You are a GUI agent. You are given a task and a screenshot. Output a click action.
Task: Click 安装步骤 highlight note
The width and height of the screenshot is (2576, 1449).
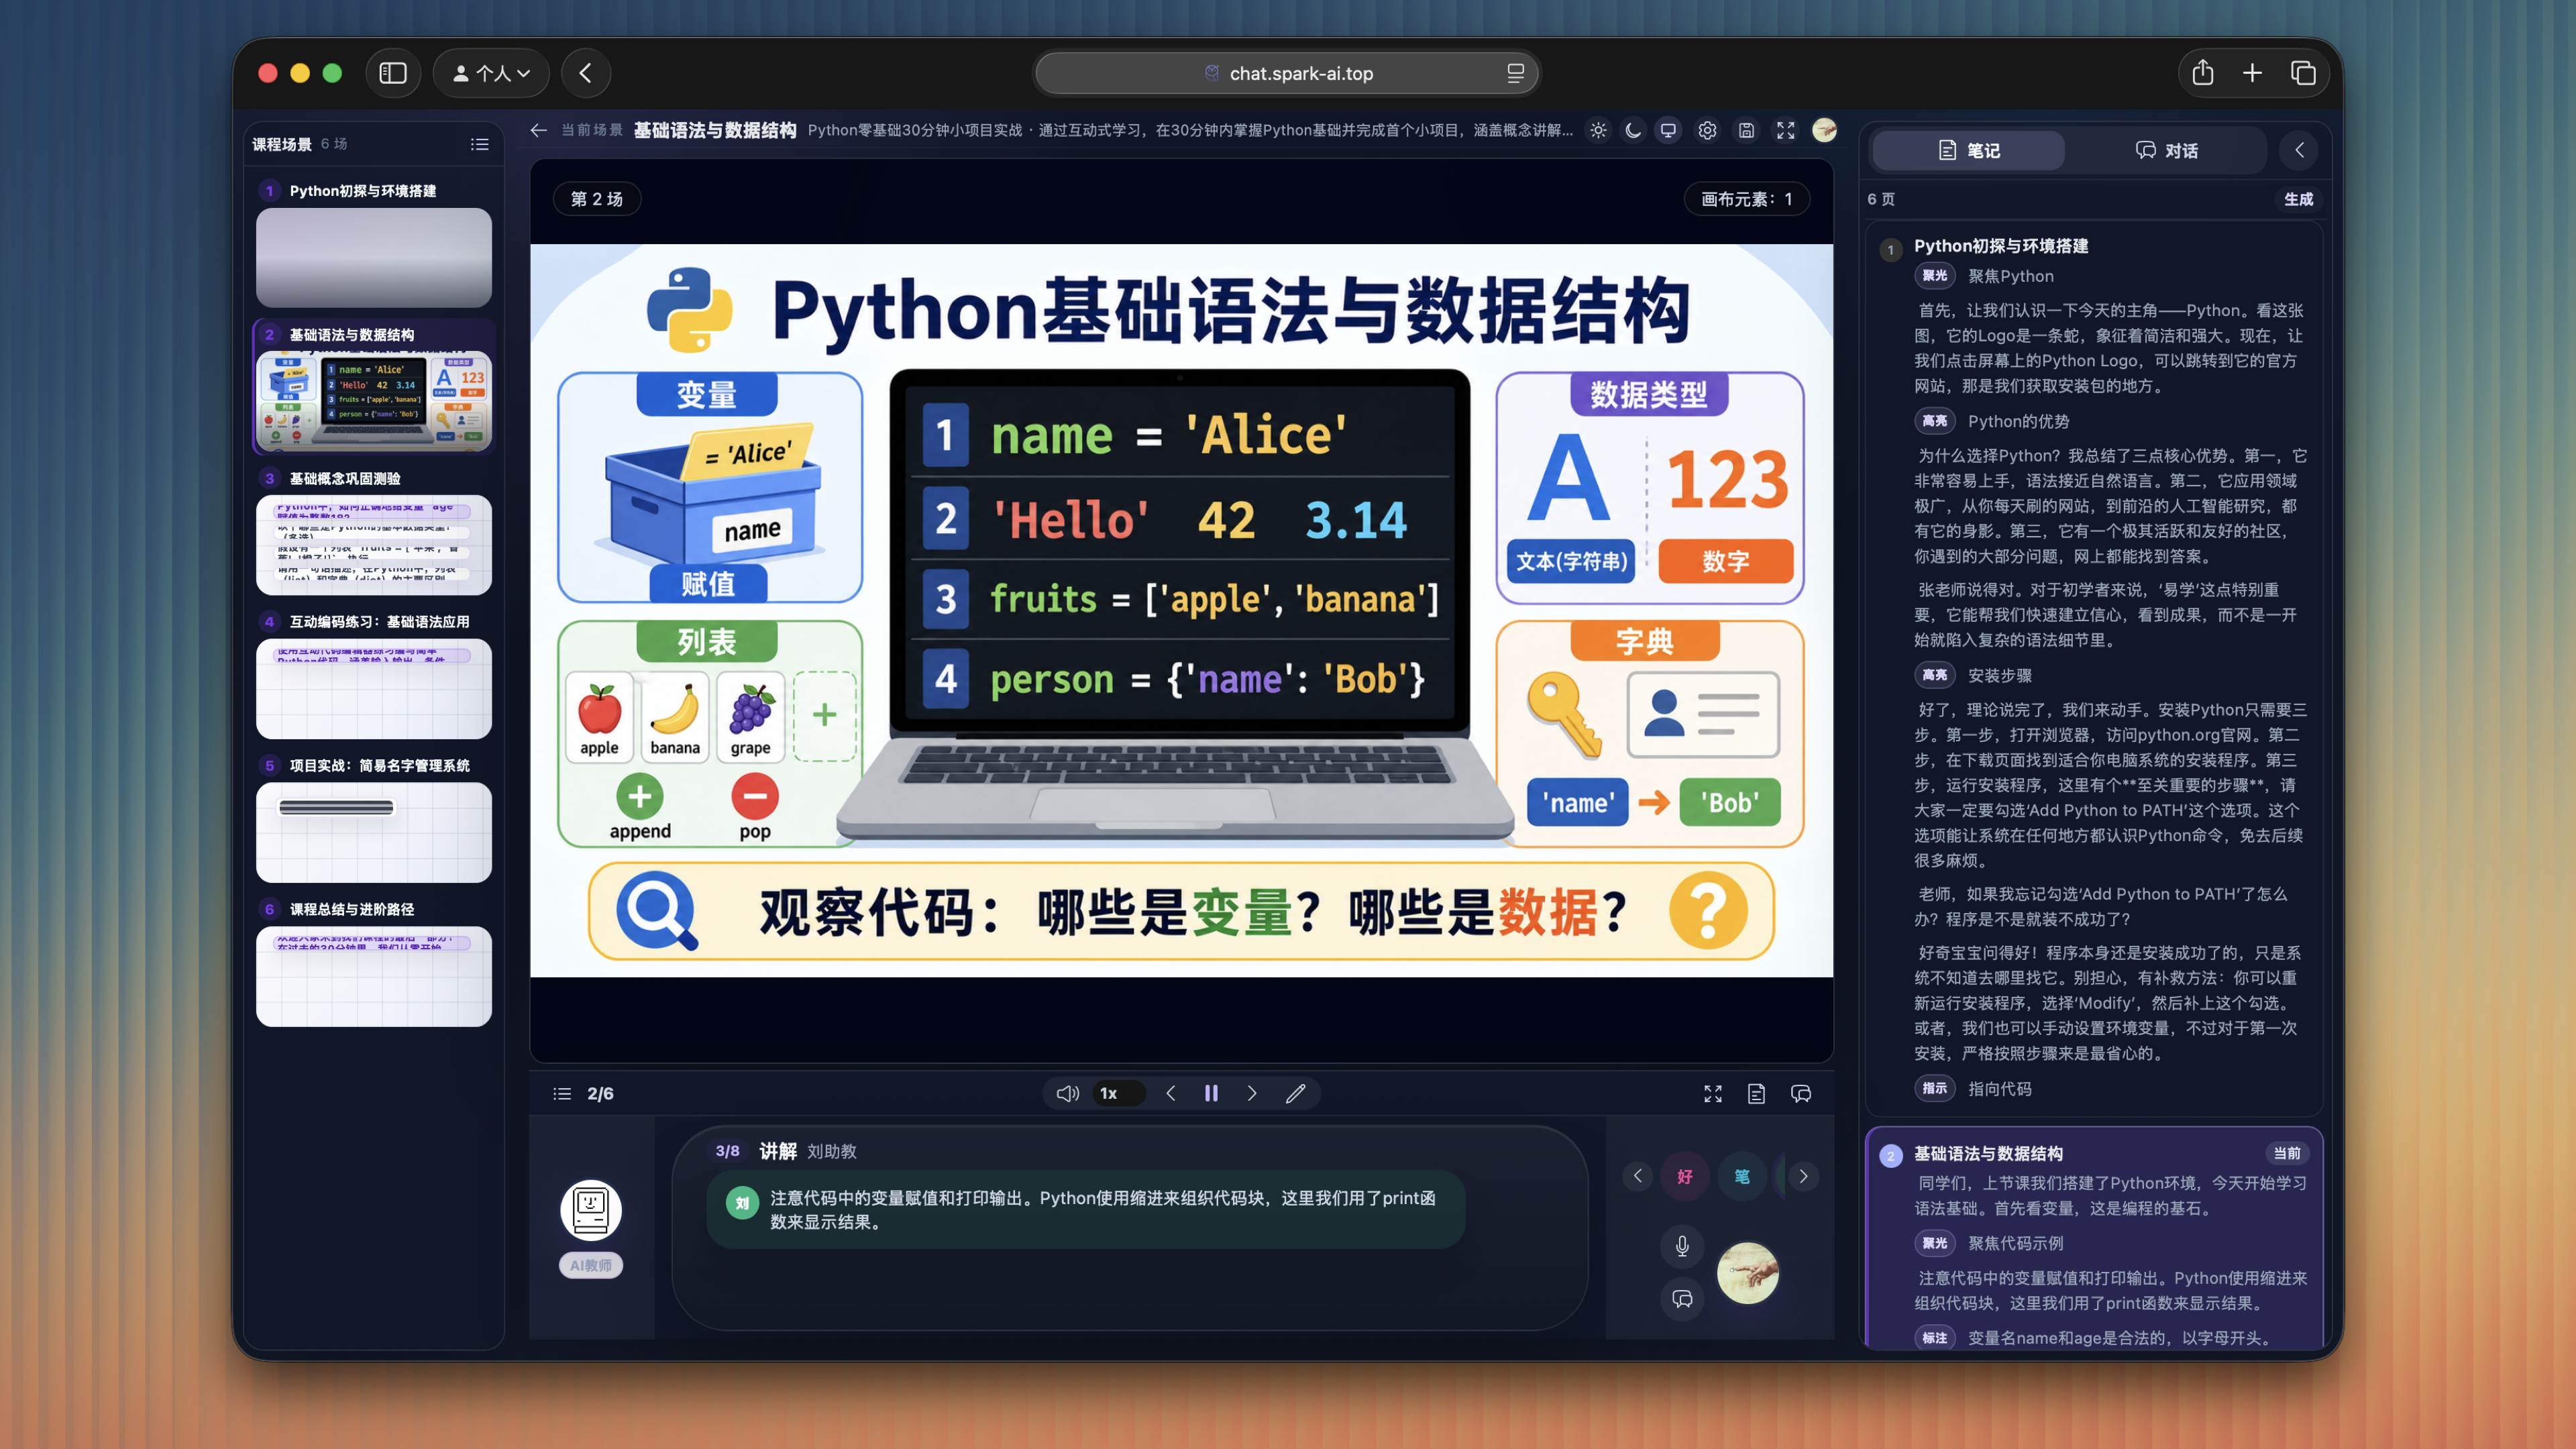[x=1999, y=675]
